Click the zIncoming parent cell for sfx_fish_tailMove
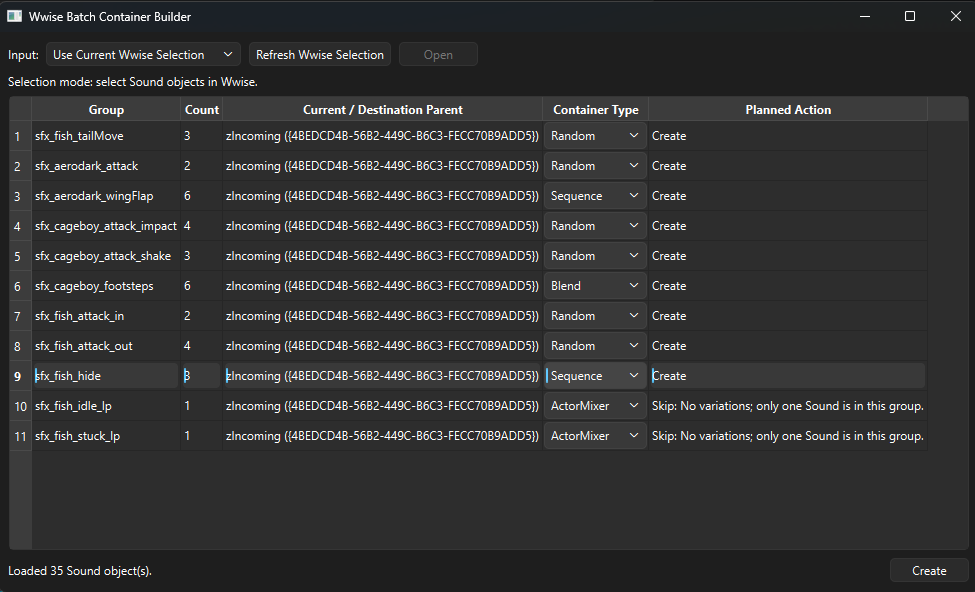The width and height of the screenshot is (975, 592). click(382, 136)
